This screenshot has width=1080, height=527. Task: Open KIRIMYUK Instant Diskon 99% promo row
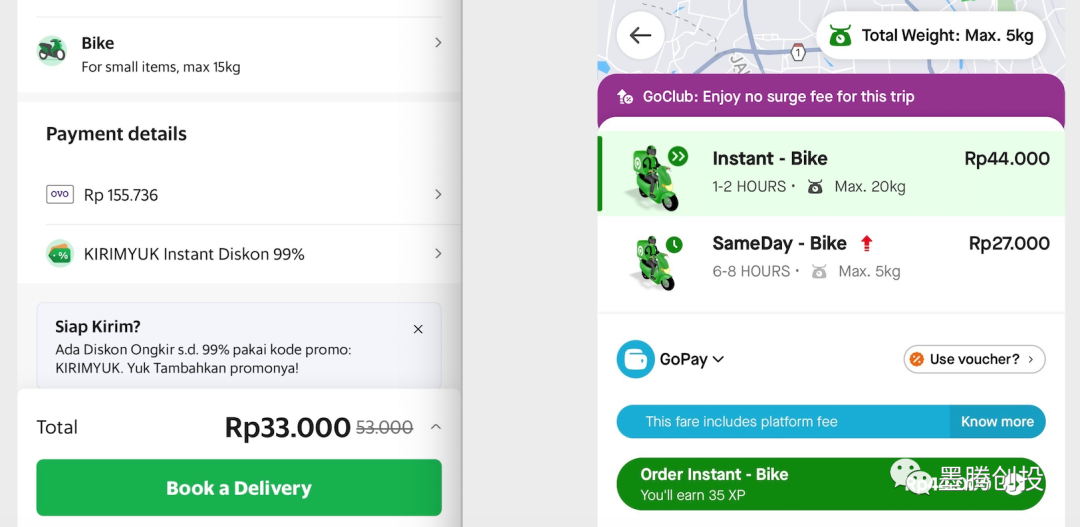240,254
